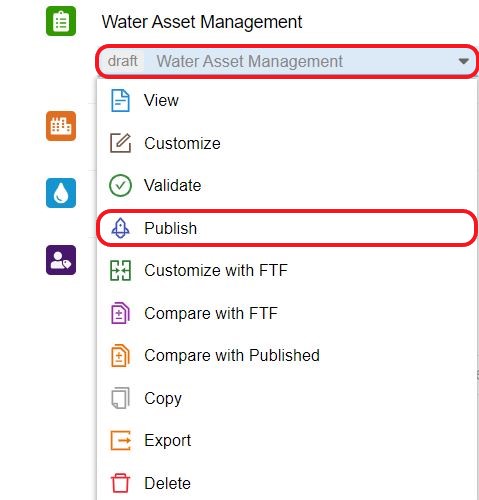Select Compare with Published menu item

pyautogui.click(x=287, y=355)
